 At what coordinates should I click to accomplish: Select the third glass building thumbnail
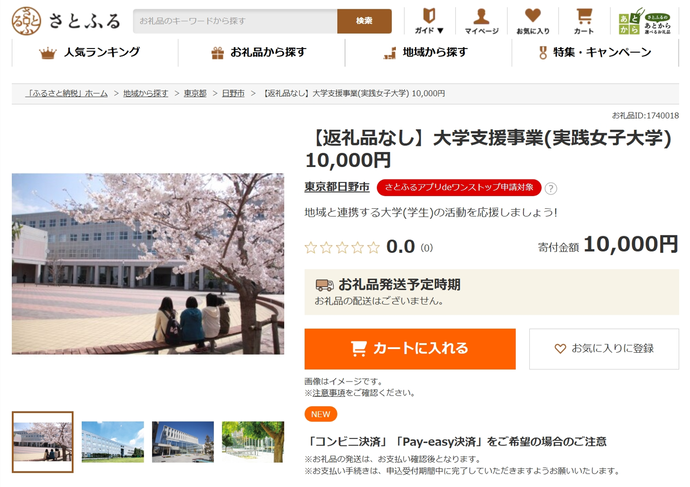(183, 442)
